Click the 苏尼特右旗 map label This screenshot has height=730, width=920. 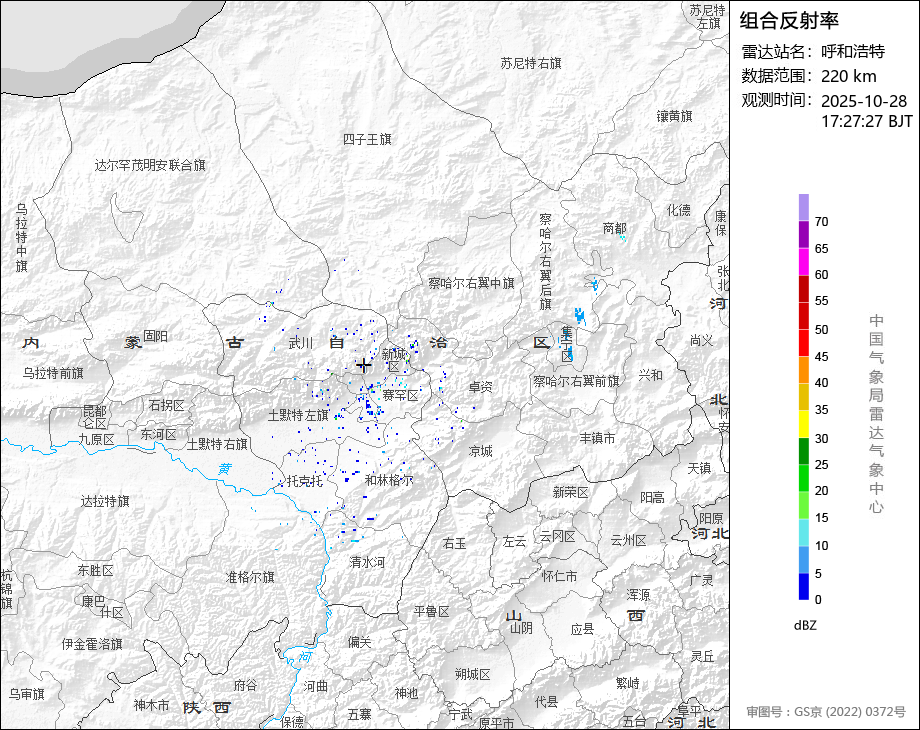[531, 63]
